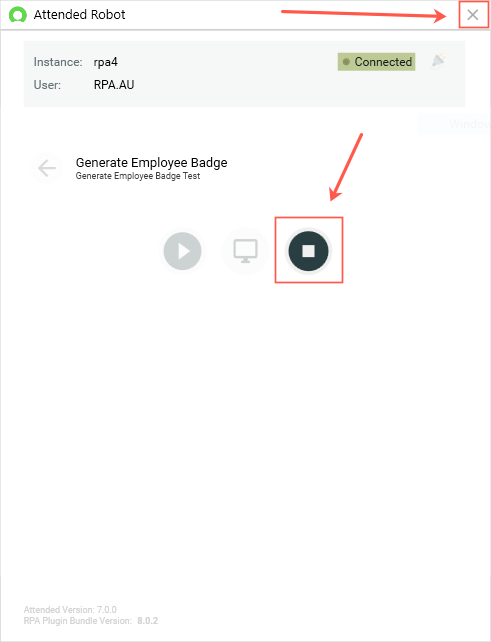
Task: Click the faint Window text at right edge
Action: (x=469, y=124)
